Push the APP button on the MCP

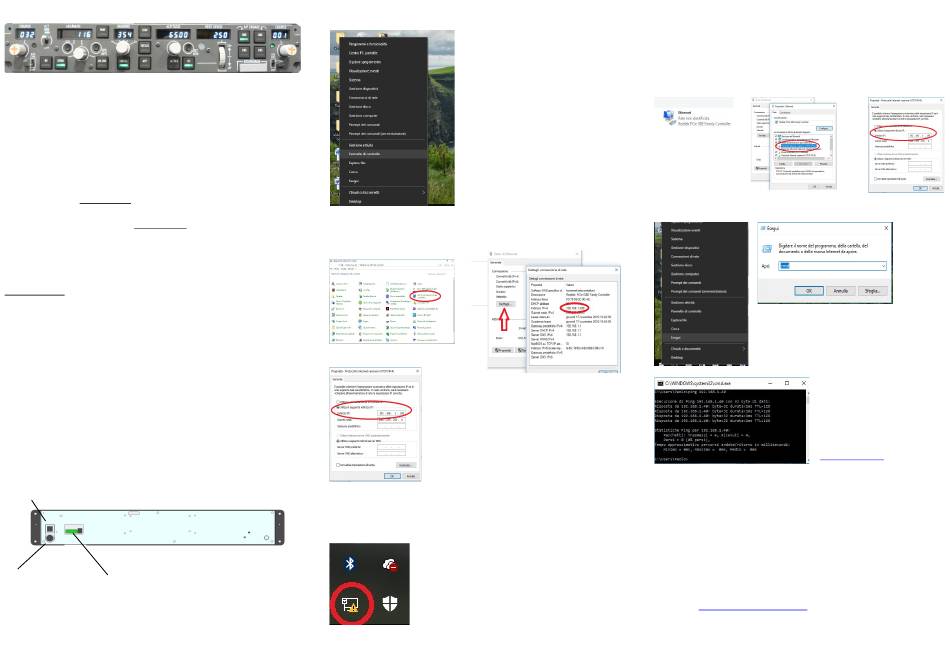(x=145, y=62)
